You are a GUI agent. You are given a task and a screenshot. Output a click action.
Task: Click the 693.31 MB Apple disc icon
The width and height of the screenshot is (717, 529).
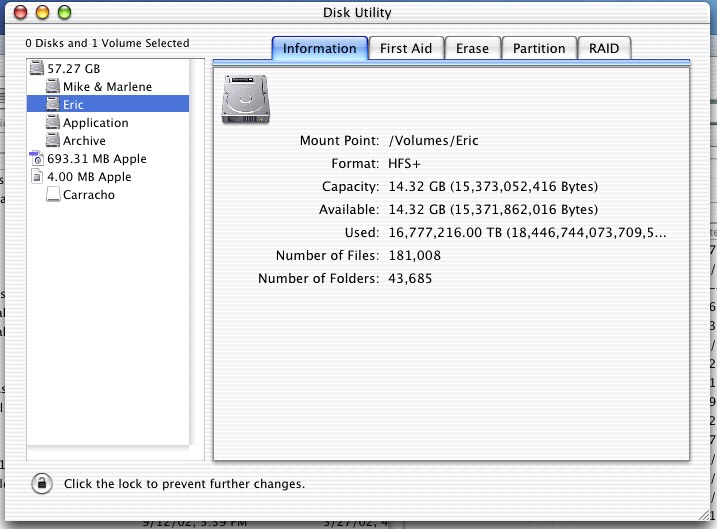37,158
